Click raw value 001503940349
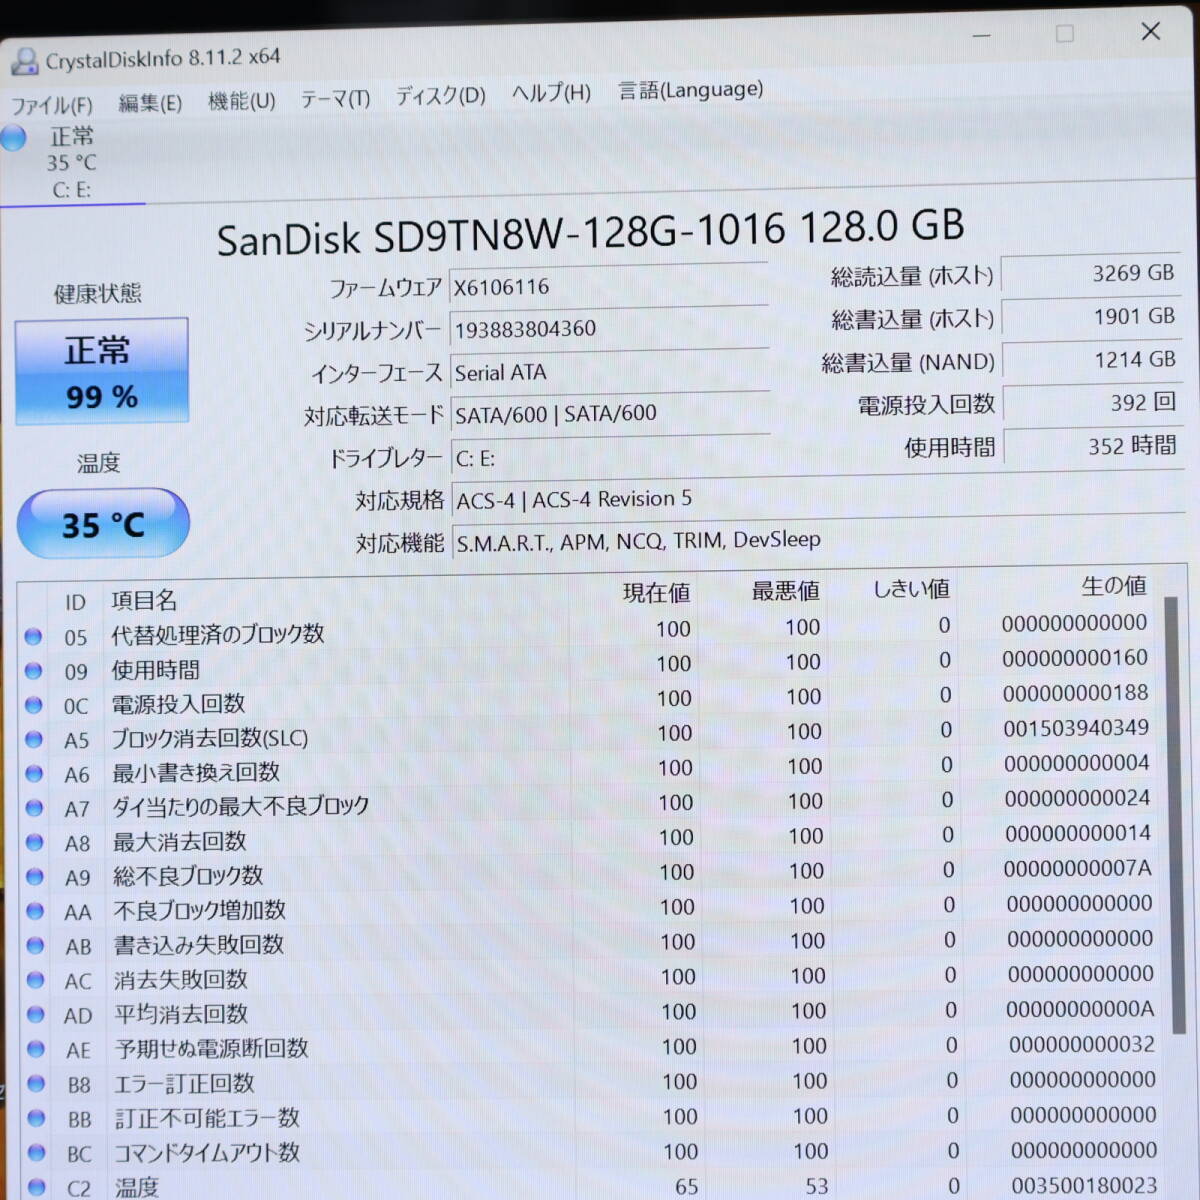 (1076, 728)
